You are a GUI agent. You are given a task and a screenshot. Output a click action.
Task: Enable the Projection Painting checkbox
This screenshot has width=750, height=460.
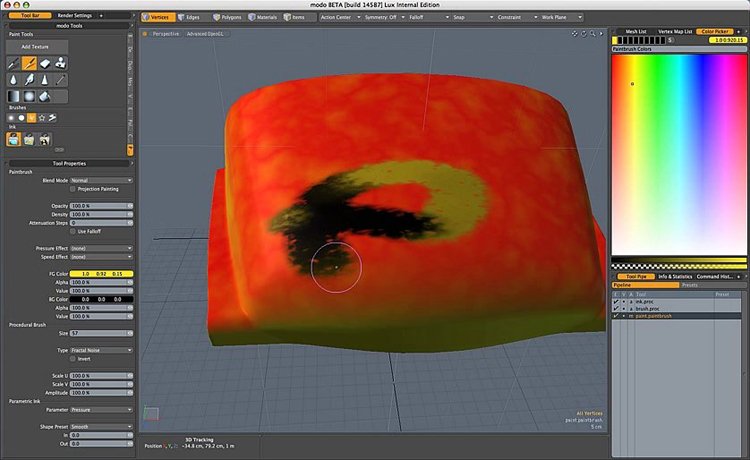(x=74, y=188)
